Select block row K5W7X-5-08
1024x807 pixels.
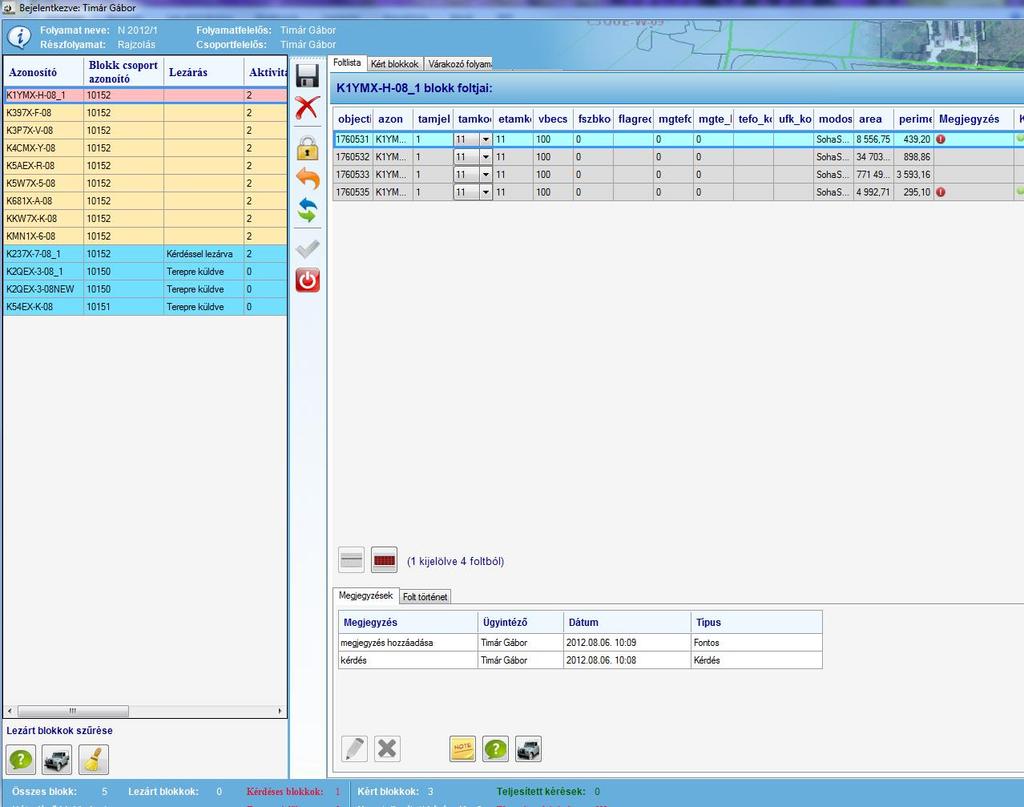pos(145,183)
